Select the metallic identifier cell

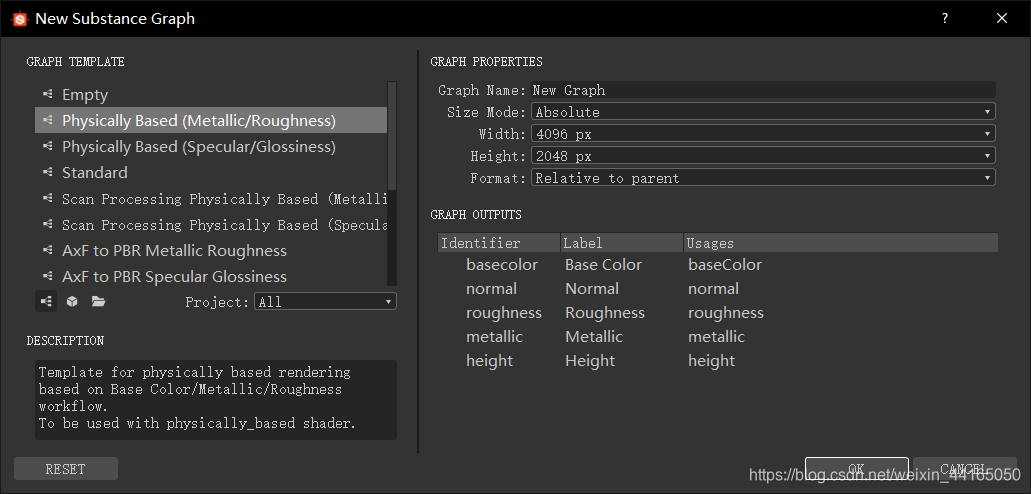[x=494, y=337]
